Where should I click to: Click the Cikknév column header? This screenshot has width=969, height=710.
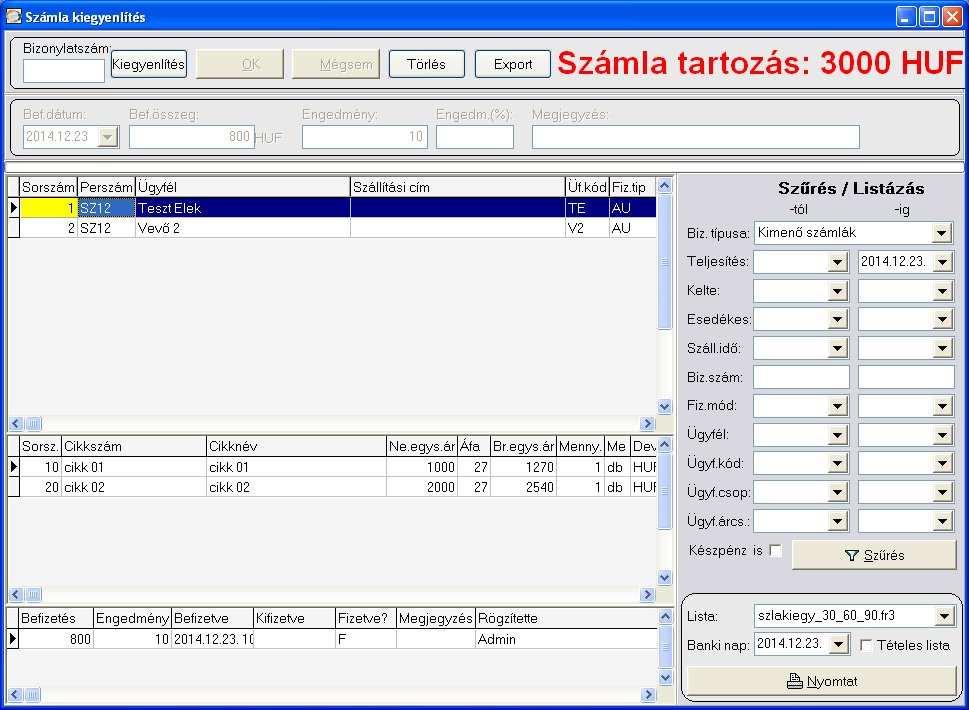click(296, 446)
